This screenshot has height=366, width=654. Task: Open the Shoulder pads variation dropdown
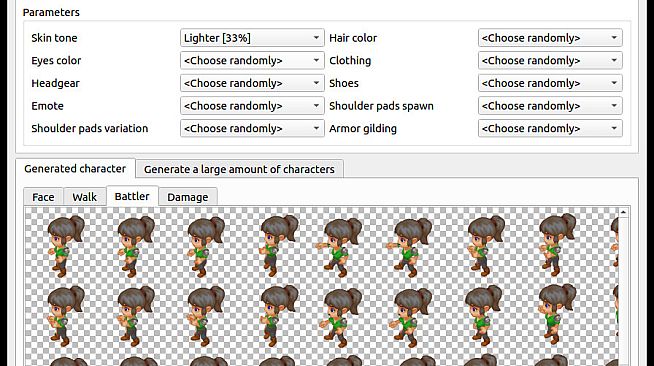point(252,128)
